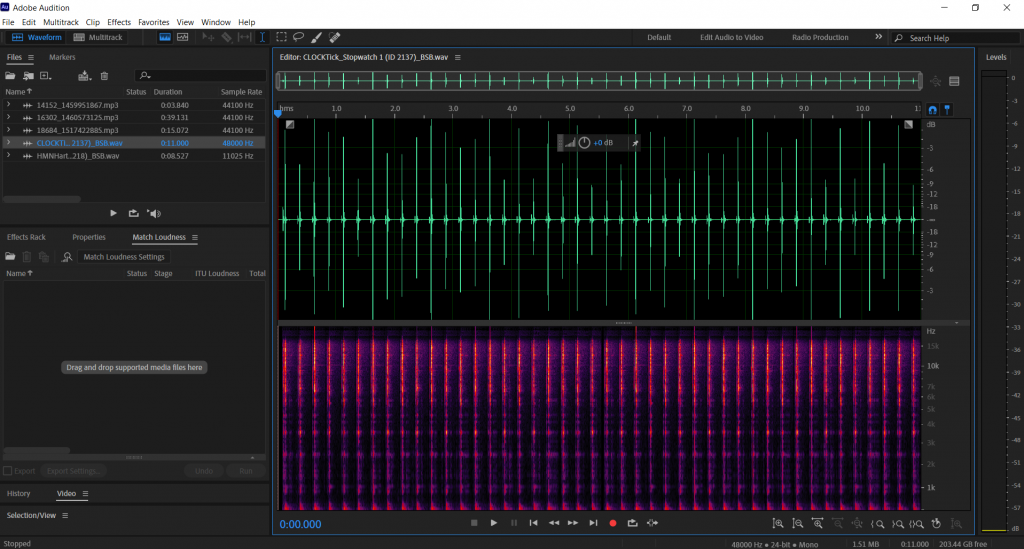Click the Record button in transport

[x=613, y=523]
